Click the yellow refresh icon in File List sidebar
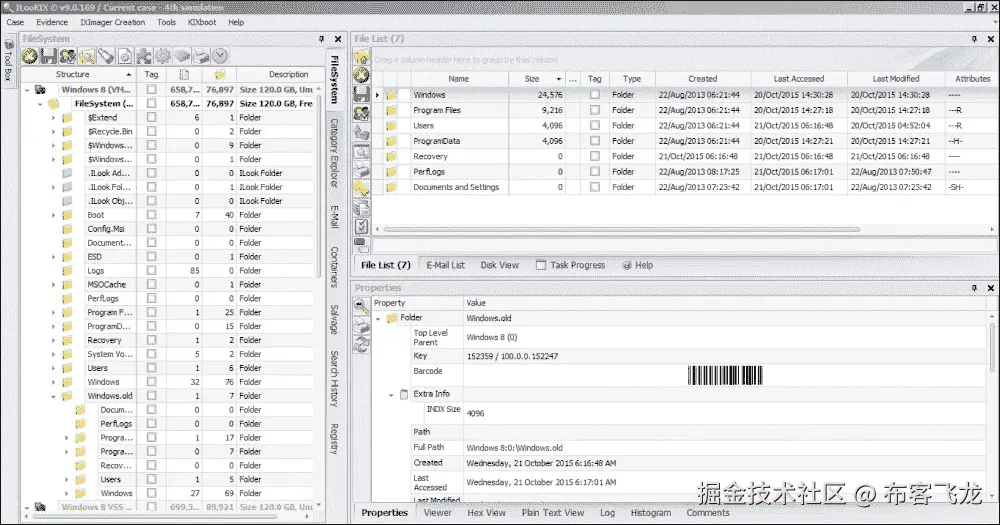The image size is (1000, 525). [x=362, y=75]
